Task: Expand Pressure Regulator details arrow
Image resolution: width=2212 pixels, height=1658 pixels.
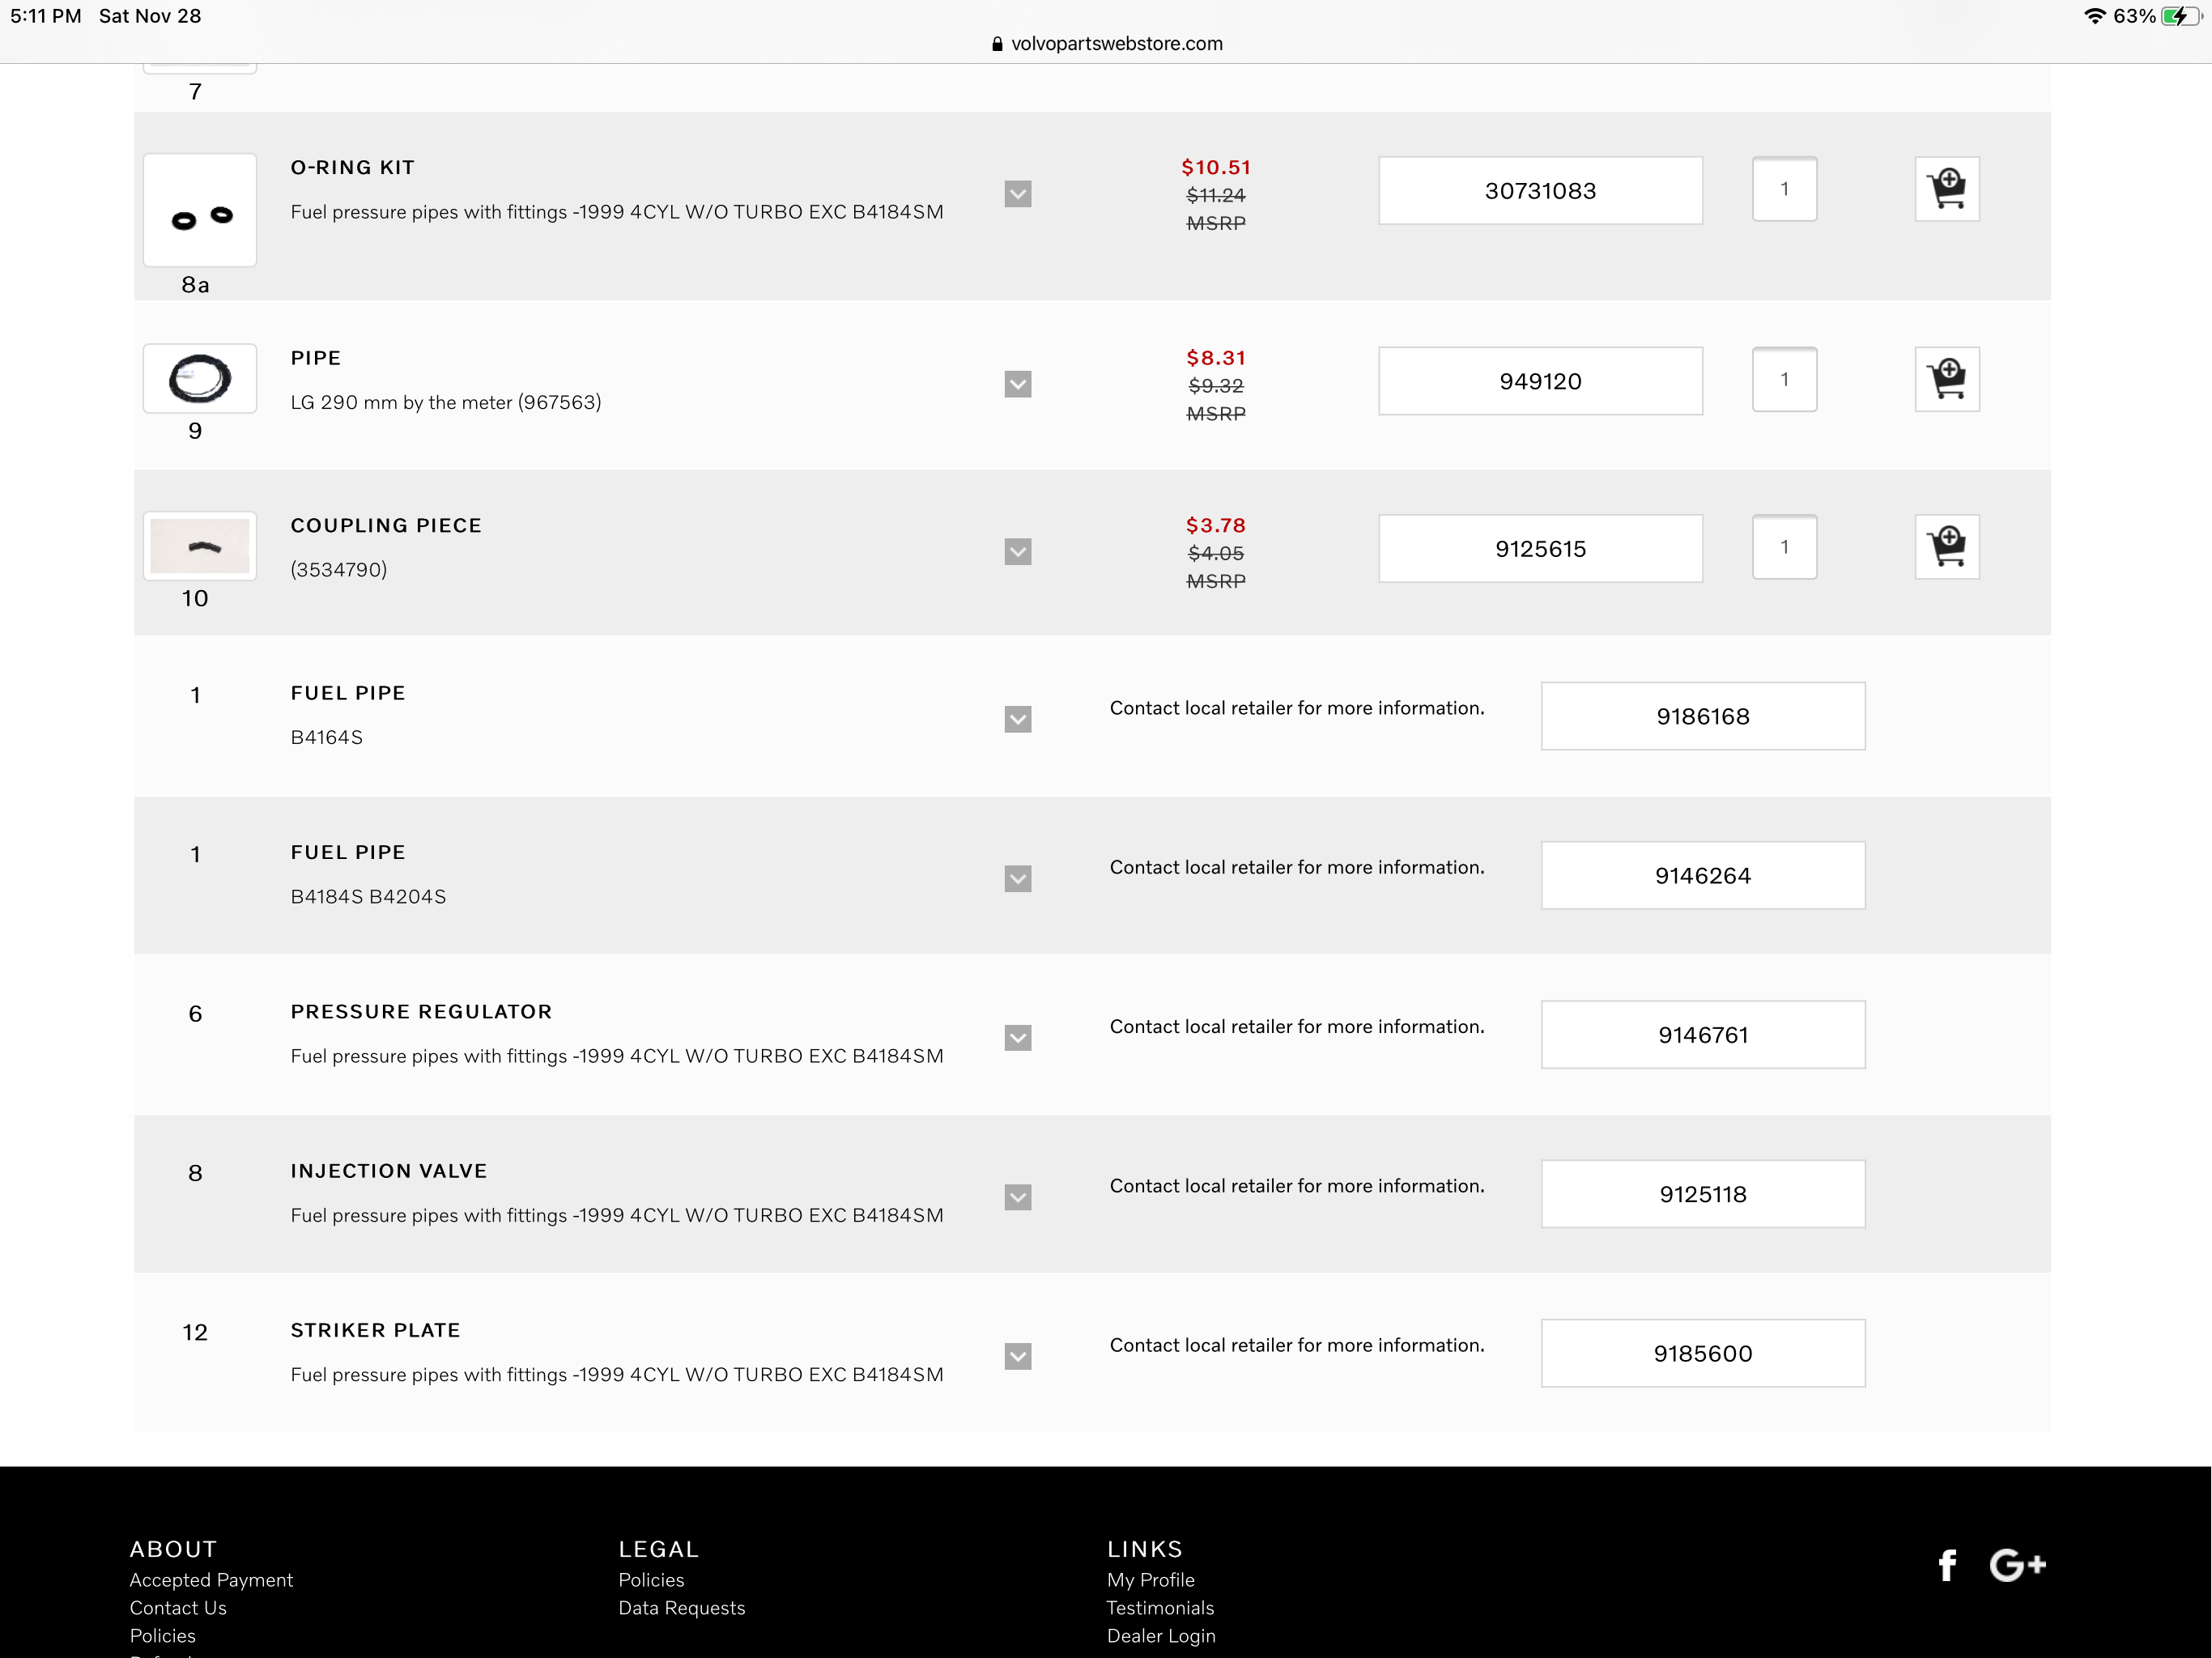Action: (x=1017, y=1038)
